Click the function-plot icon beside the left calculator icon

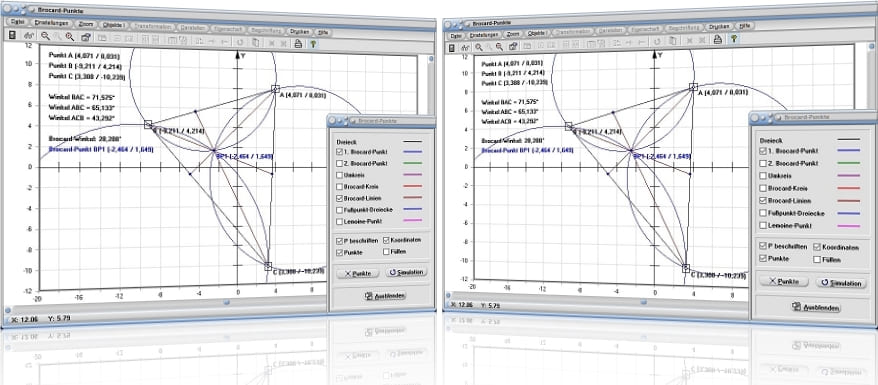click(x=30, y=36)
